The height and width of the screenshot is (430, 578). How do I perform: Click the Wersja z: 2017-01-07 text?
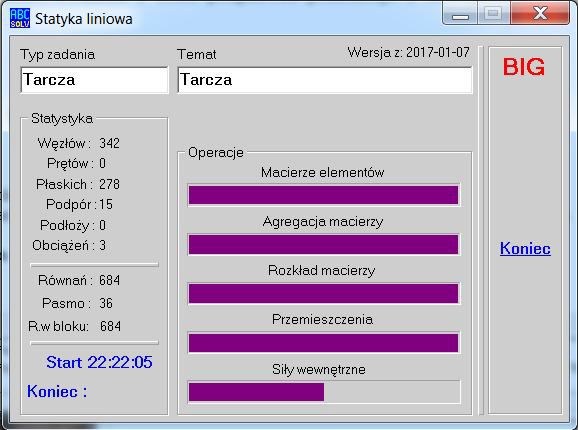point(408,52)
